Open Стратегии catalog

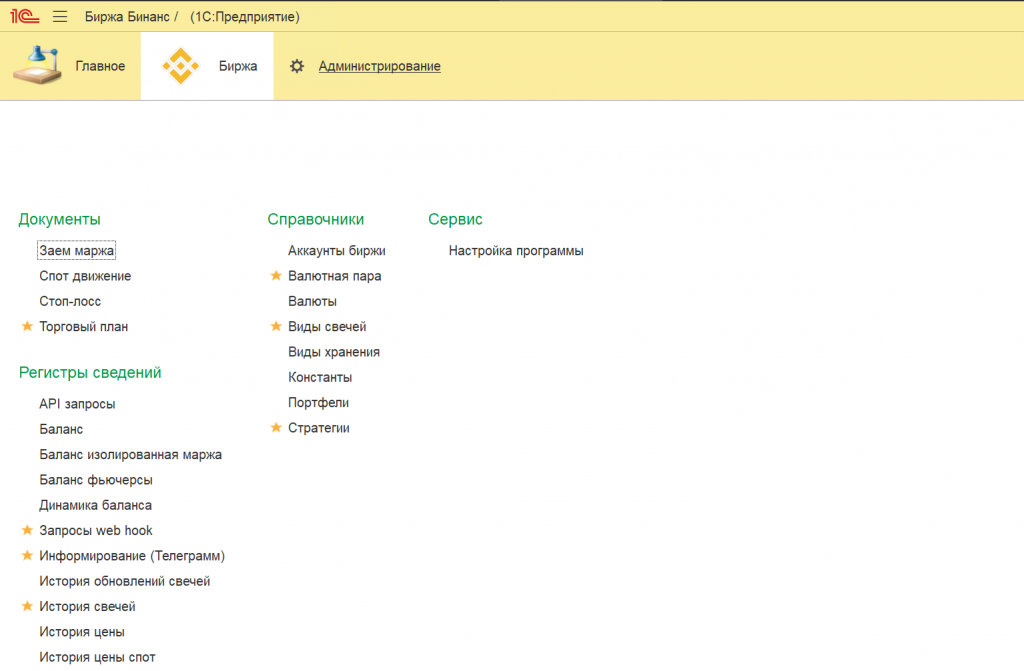[319, 428]
